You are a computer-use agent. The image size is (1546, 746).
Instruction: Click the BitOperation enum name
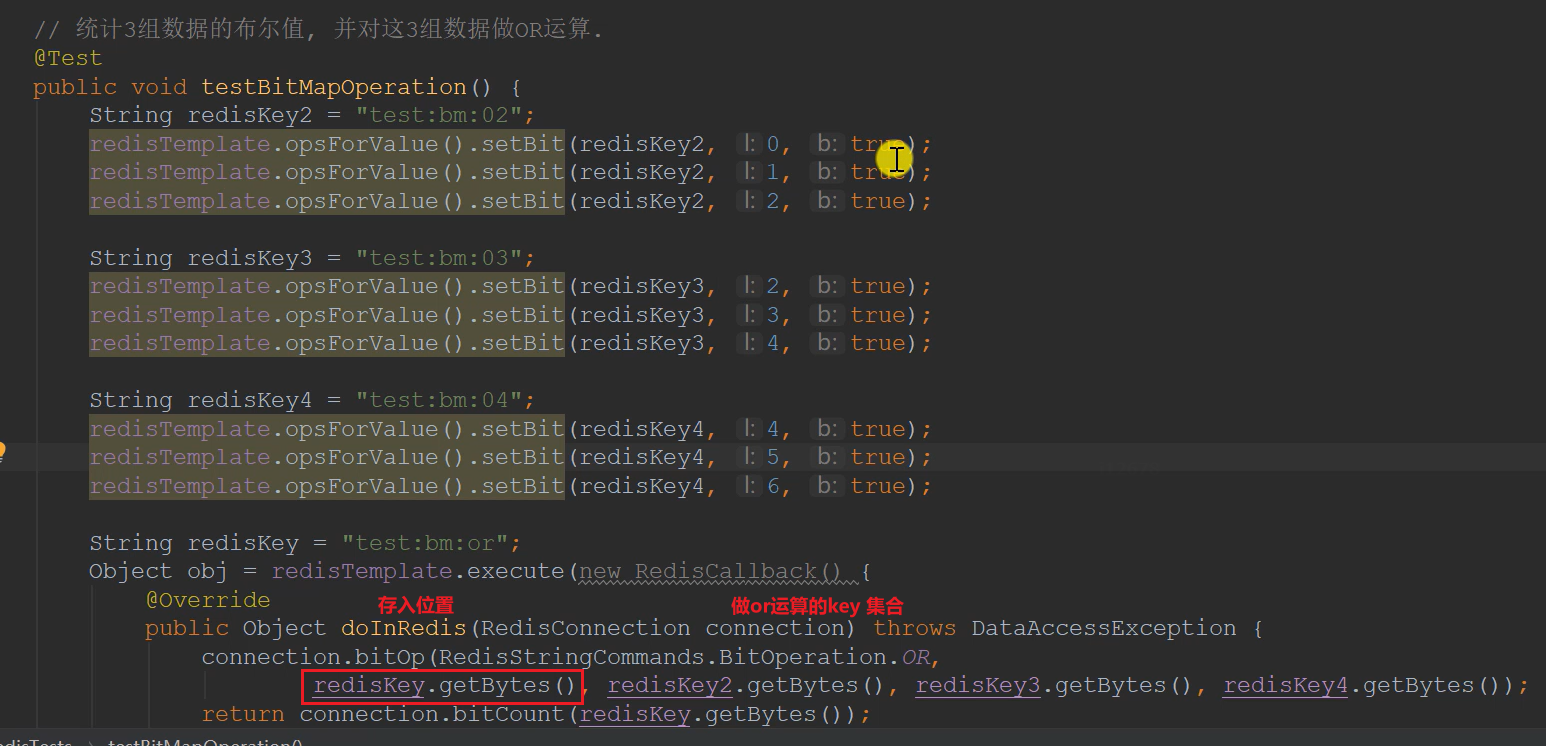coord(803,657)
